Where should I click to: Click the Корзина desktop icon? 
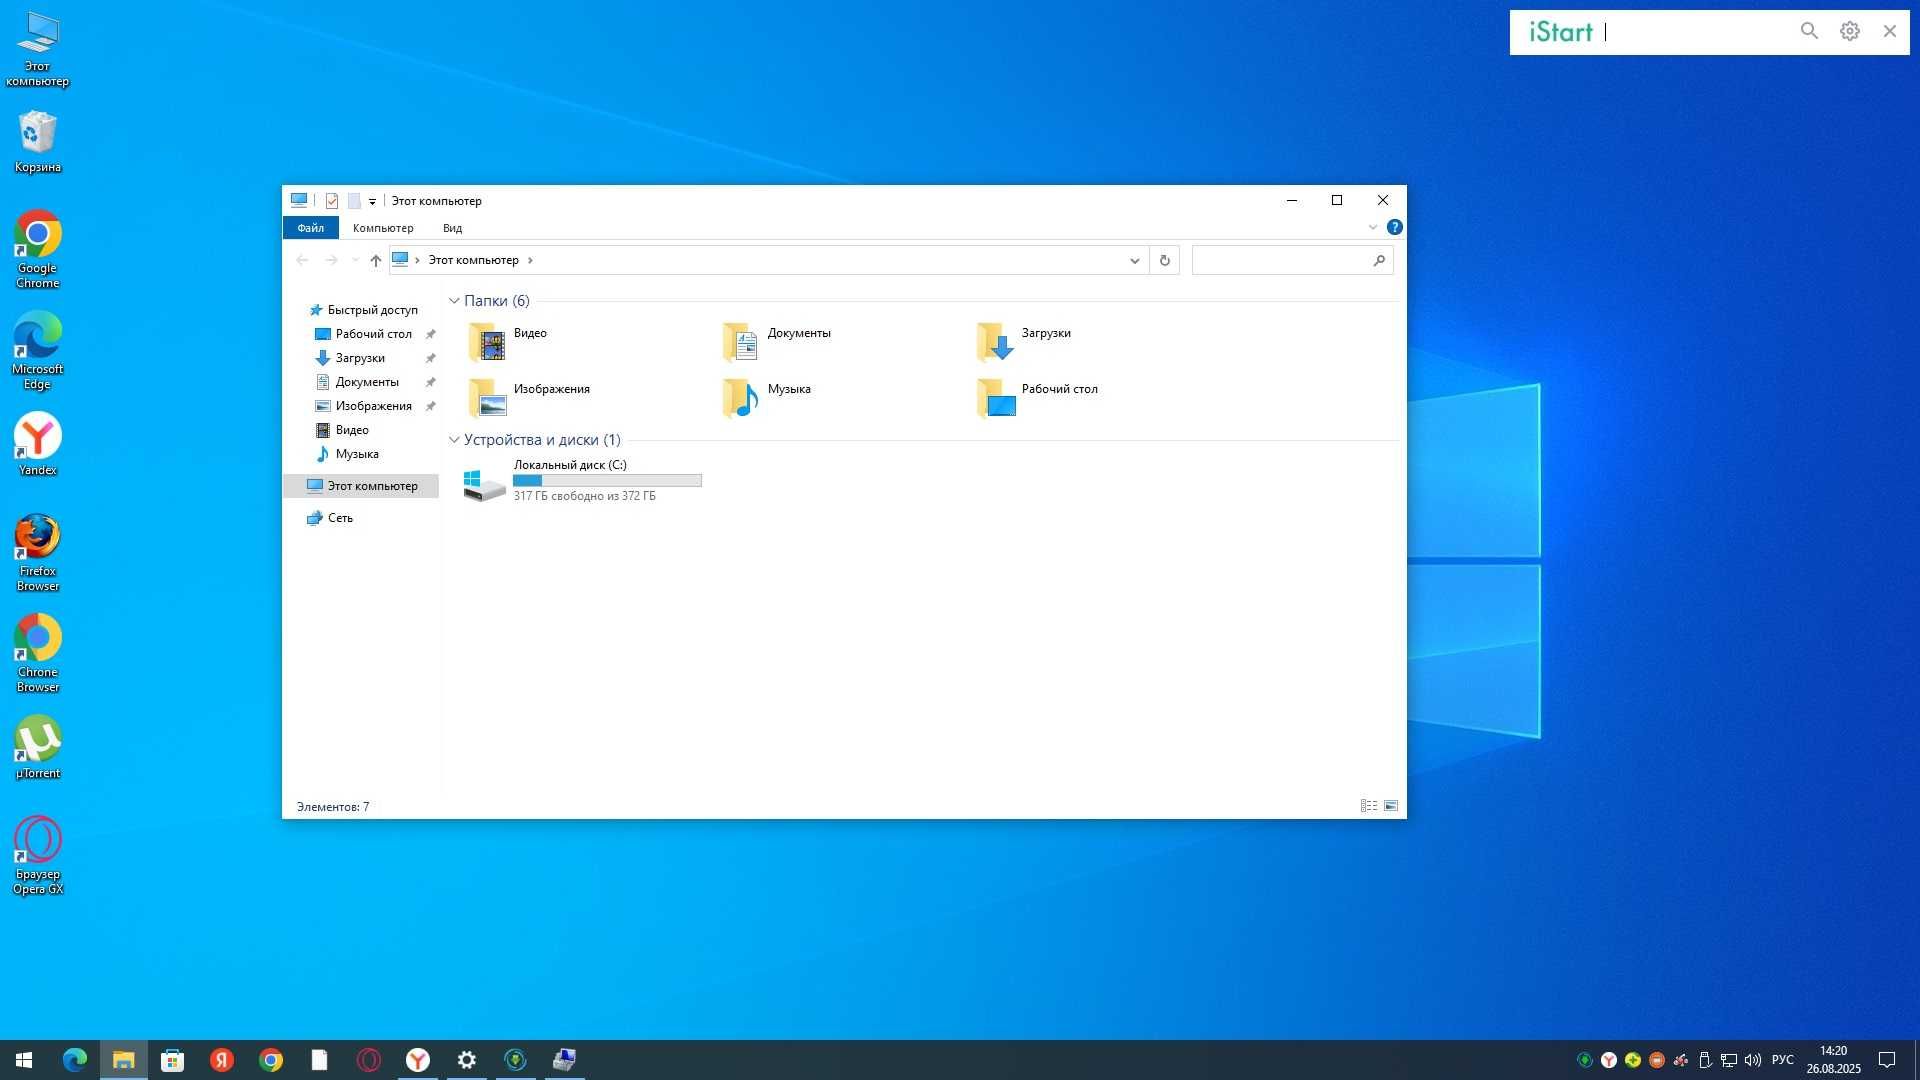tap(37, 142)
